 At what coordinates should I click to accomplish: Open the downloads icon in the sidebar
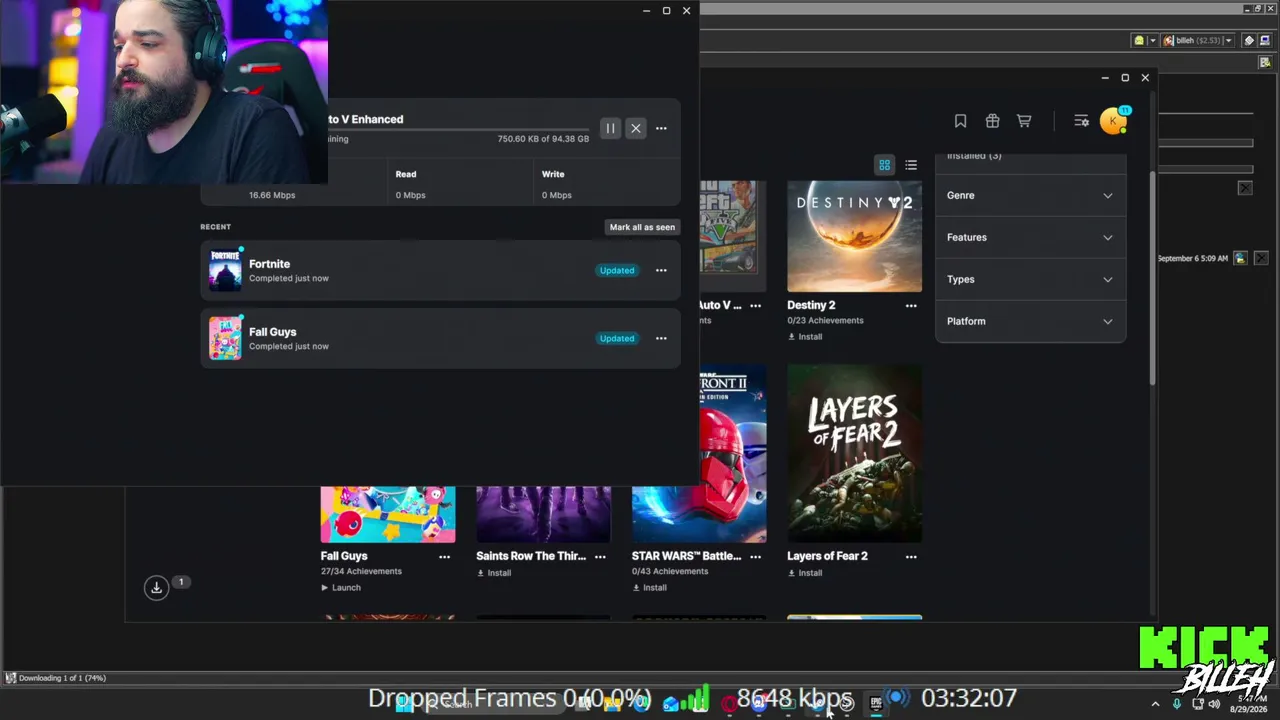click(156, 588)
